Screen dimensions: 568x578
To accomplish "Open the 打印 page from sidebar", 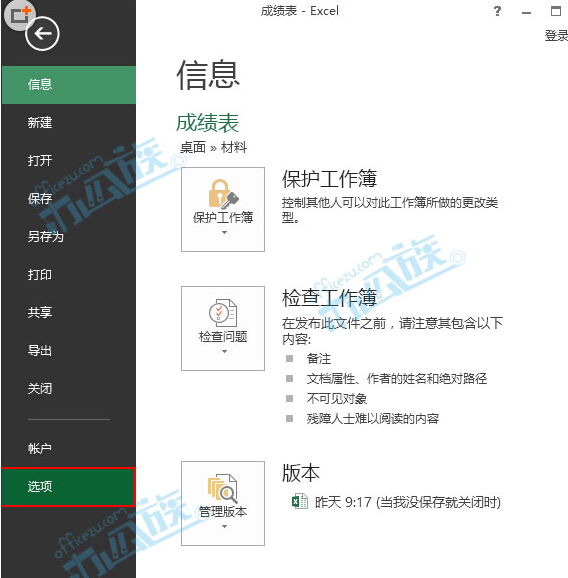I will (x=69, y=275).
